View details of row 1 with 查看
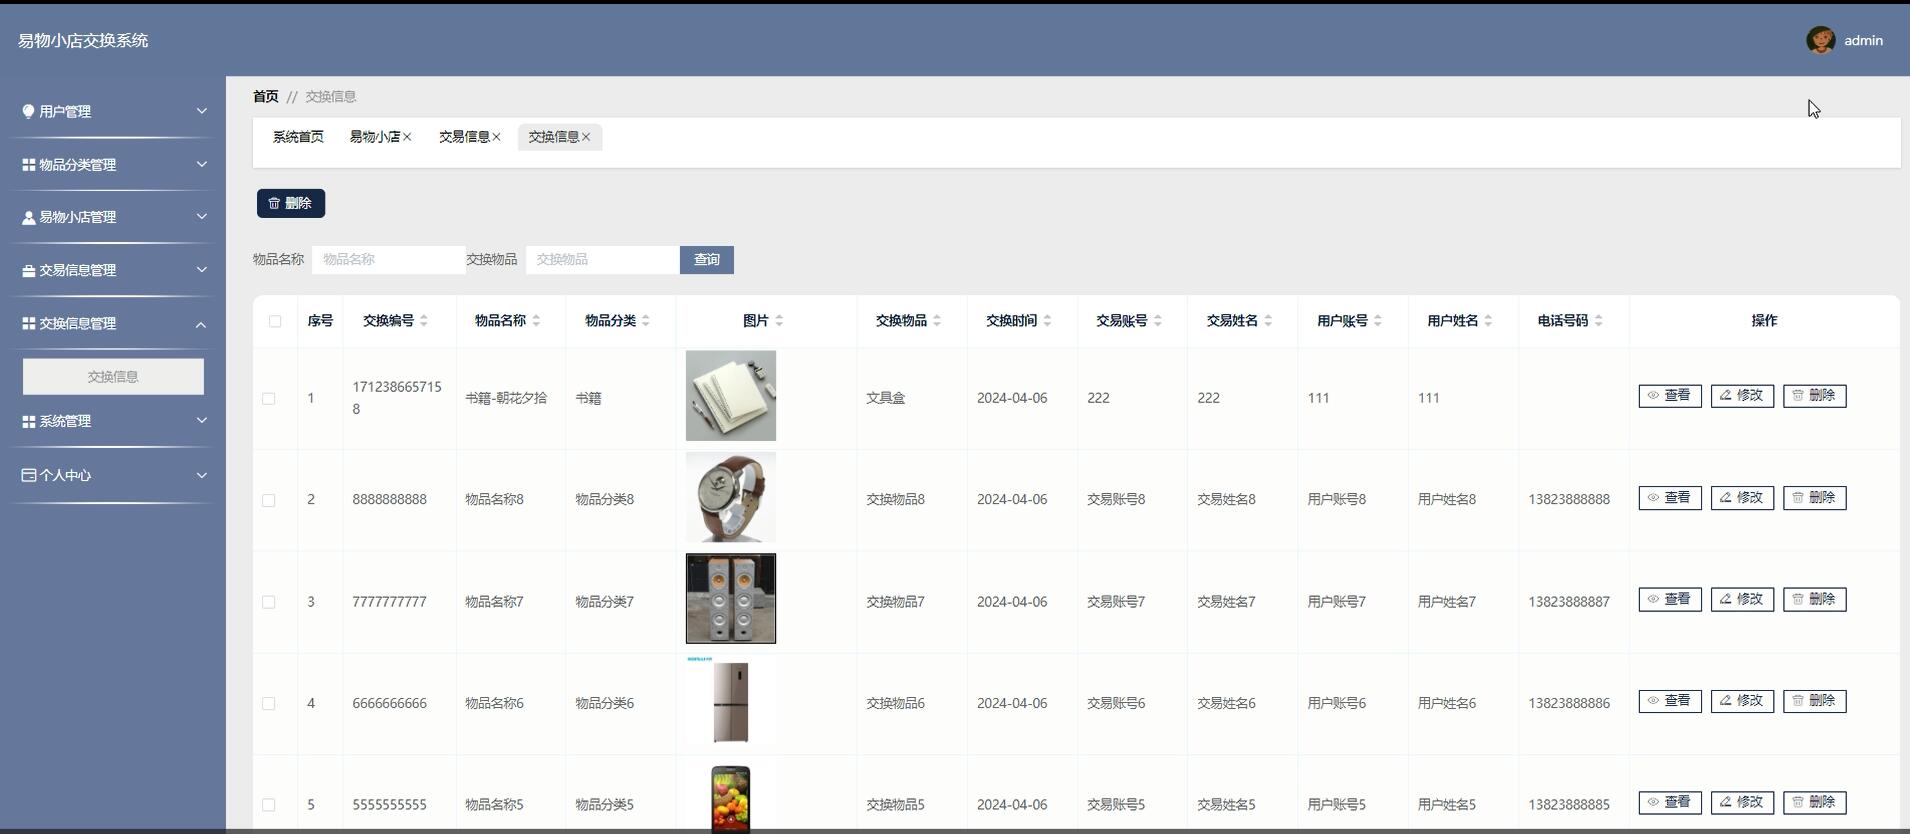The image size is (1910, 834). pos(1670,396)
